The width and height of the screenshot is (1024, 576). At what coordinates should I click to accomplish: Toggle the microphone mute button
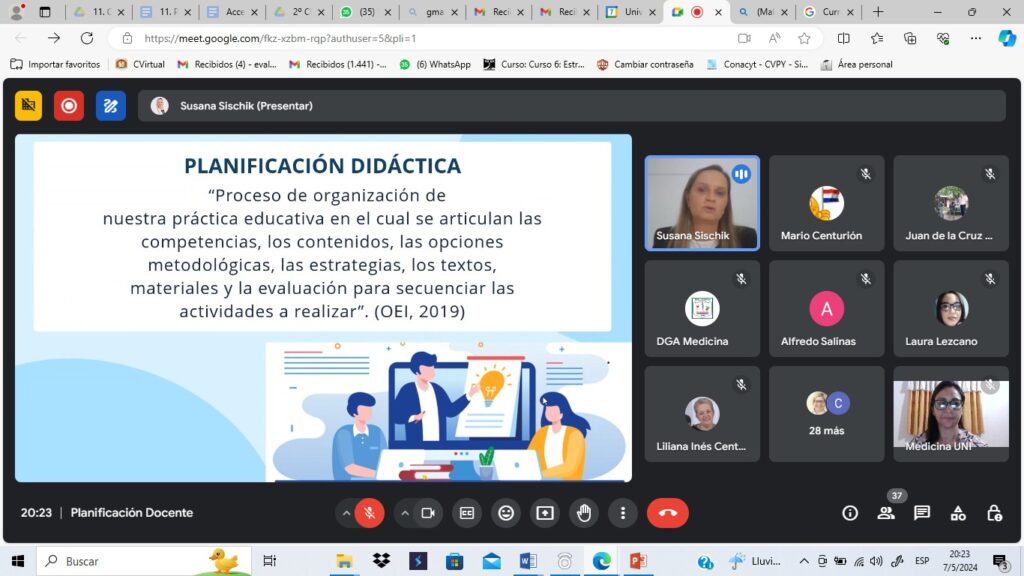coord(370,513)
